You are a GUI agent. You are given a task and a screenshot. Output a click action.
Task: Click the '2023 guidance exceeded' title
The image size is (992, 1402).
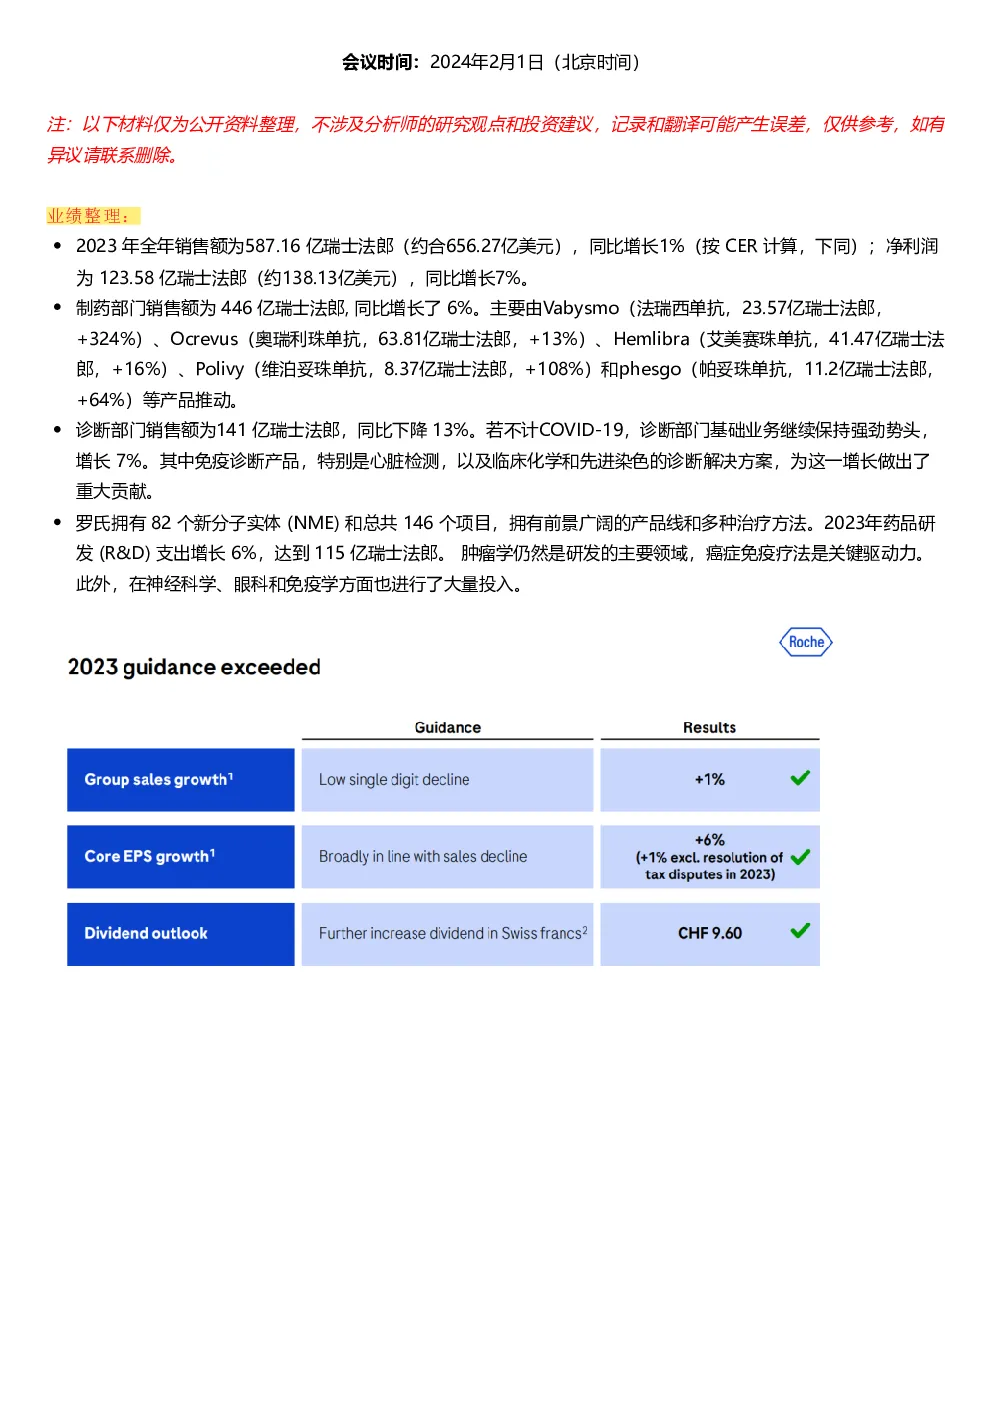pyautogui.click(x=194, y=667)
